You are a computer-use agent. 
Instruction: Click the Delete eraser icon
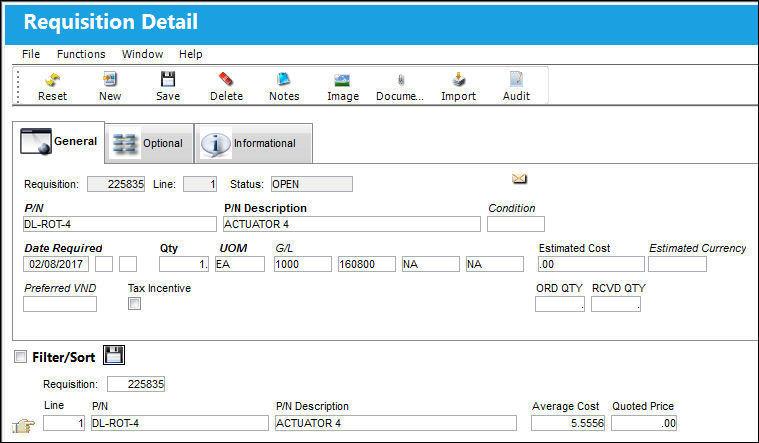tap(226, 79)
